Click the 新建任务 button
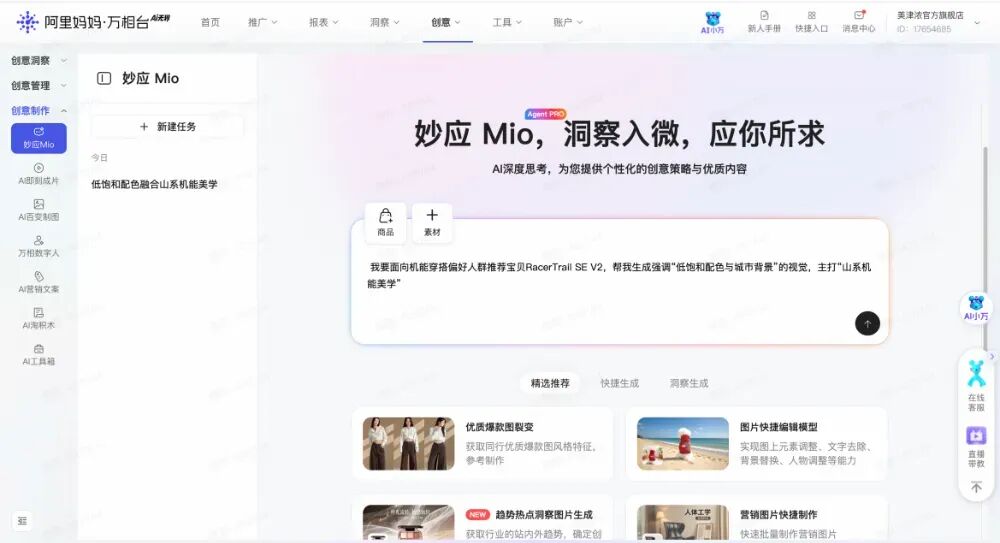Screen dimensions: 1000x543 pyautogui.click(x=167, y=127)
